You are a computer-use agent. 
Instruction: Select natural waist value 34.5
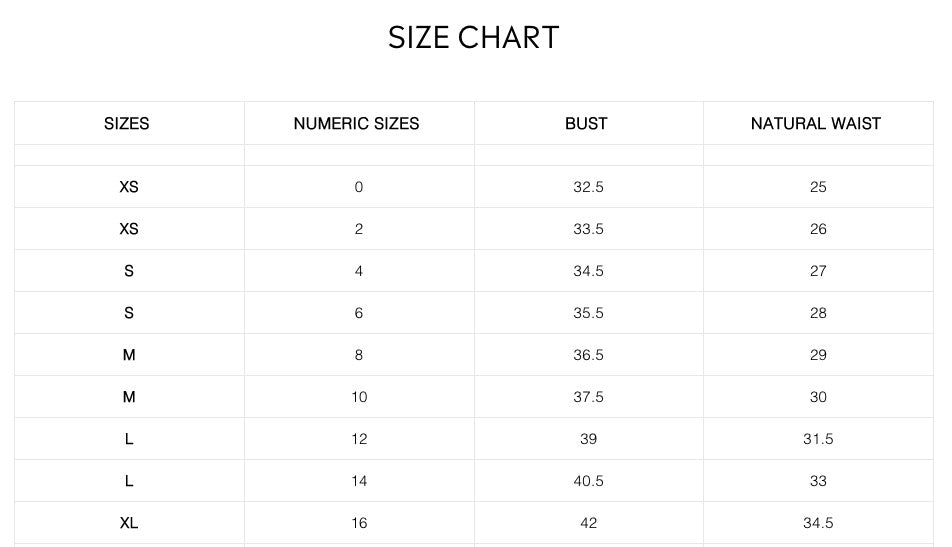818,523
